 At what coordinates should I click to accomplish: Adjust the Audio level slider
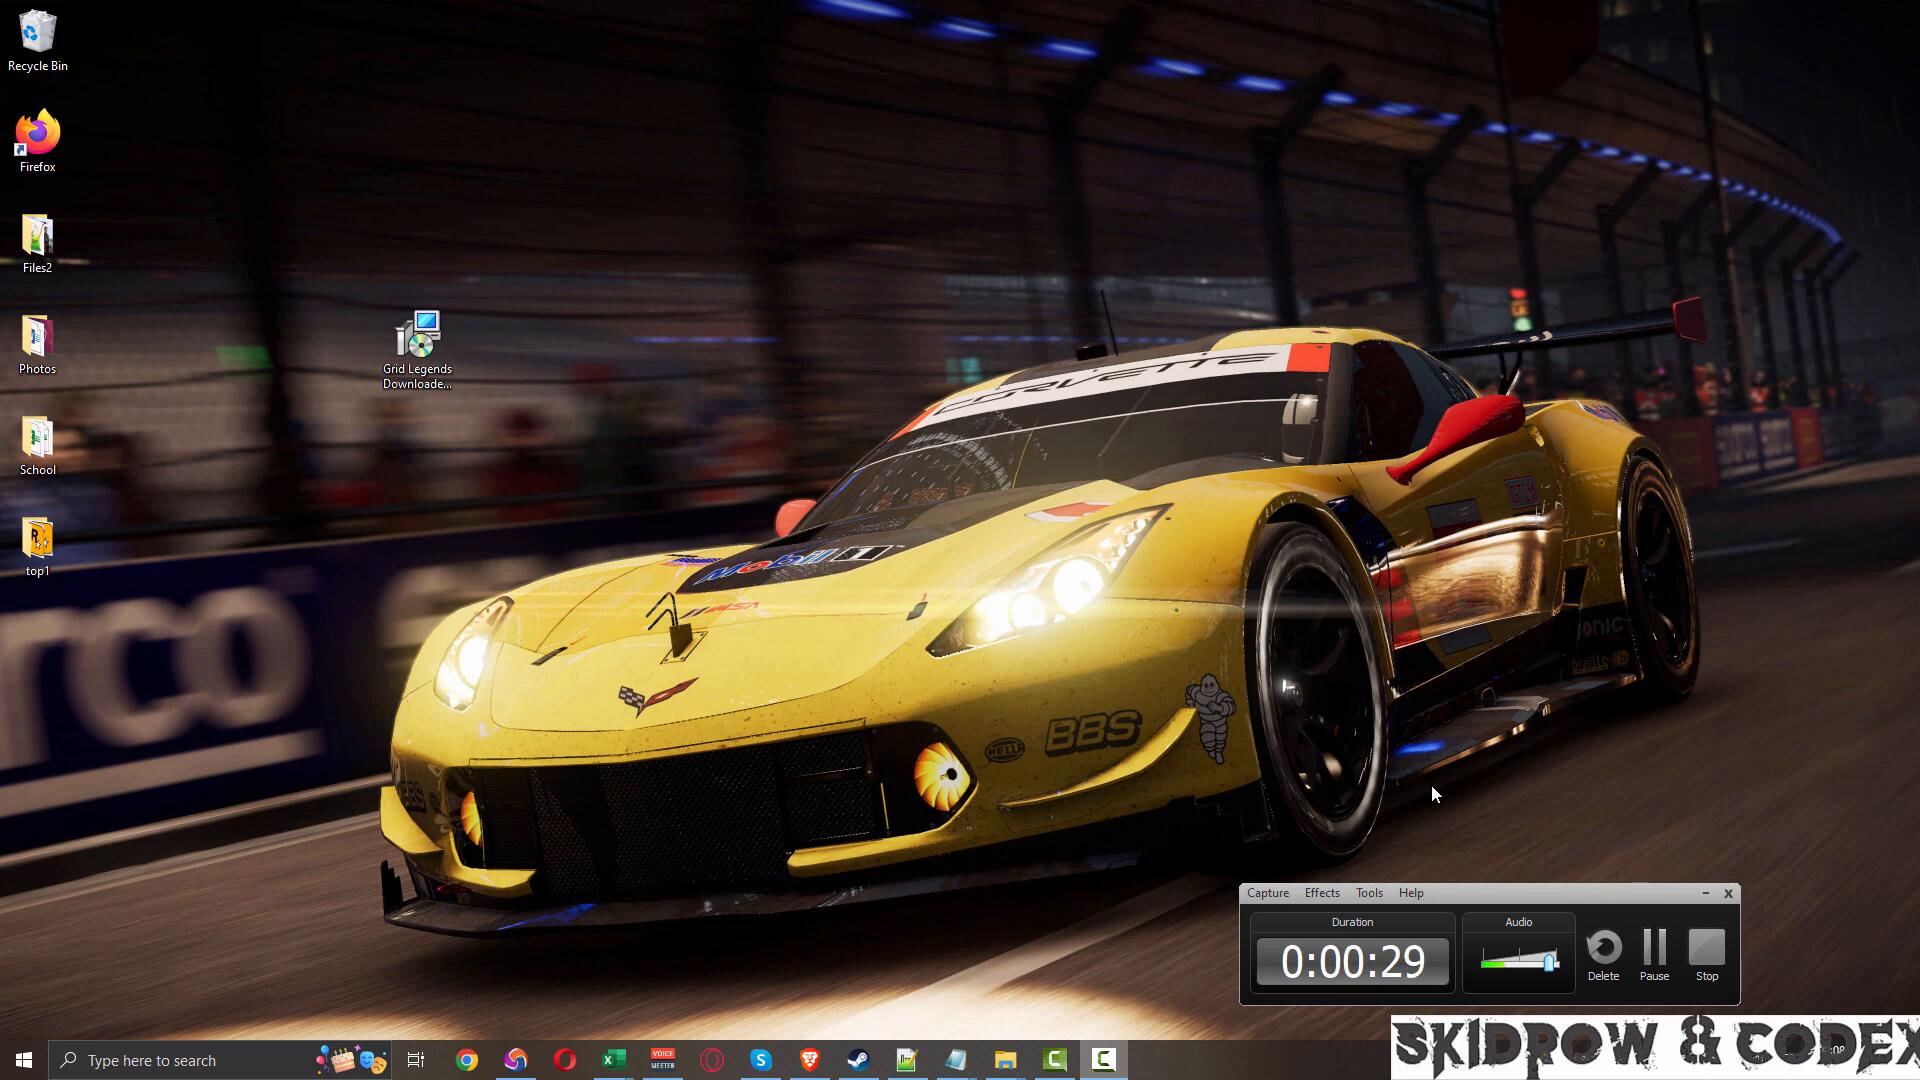1549,962
